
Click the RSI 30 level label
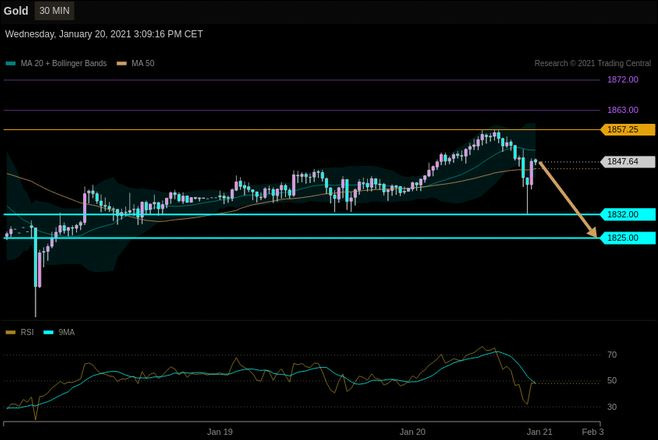(612, 407)
